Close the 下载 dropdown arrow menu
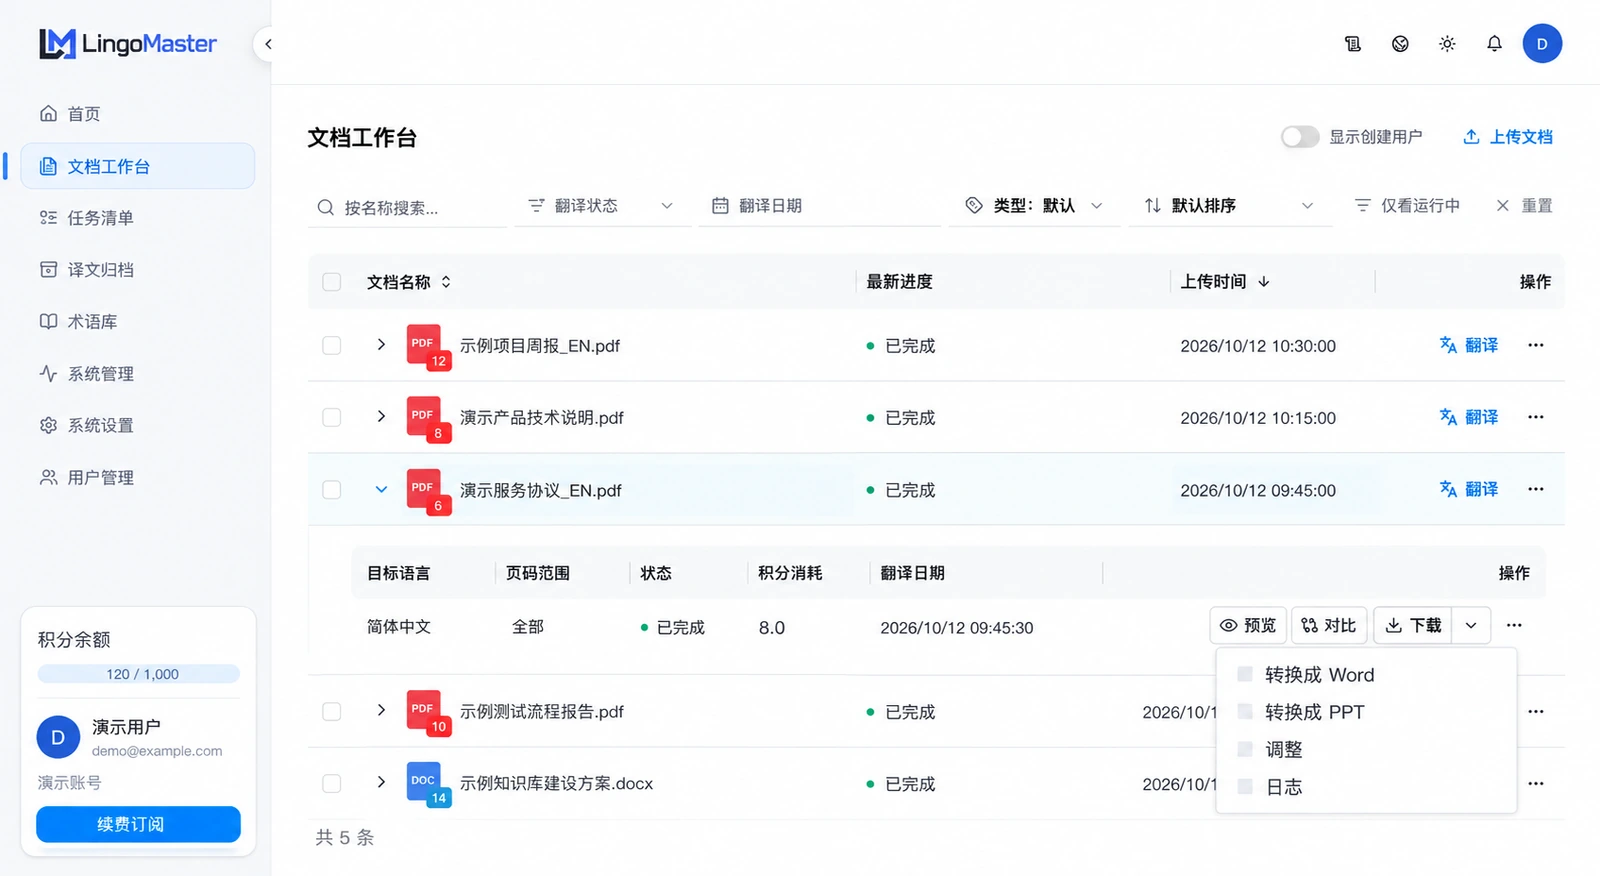 [1471, 626]
